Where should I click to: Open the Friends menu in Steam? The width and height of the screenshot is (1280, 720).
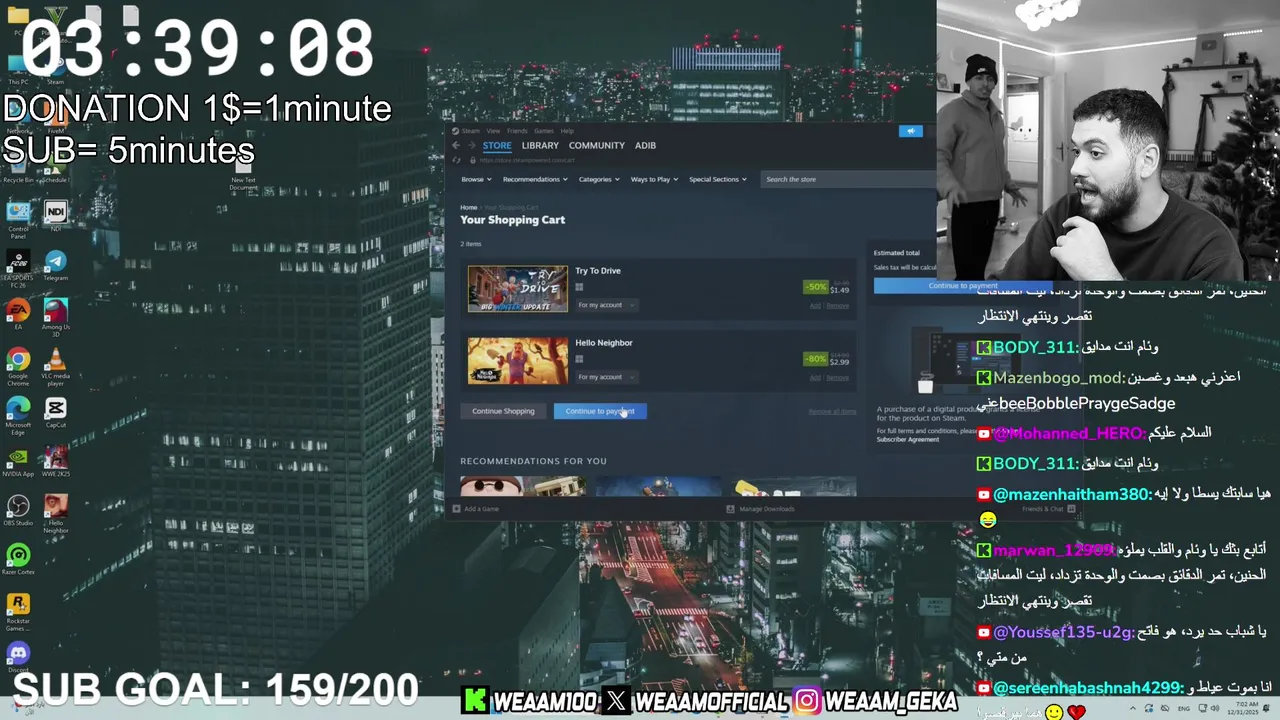(517, 131)
